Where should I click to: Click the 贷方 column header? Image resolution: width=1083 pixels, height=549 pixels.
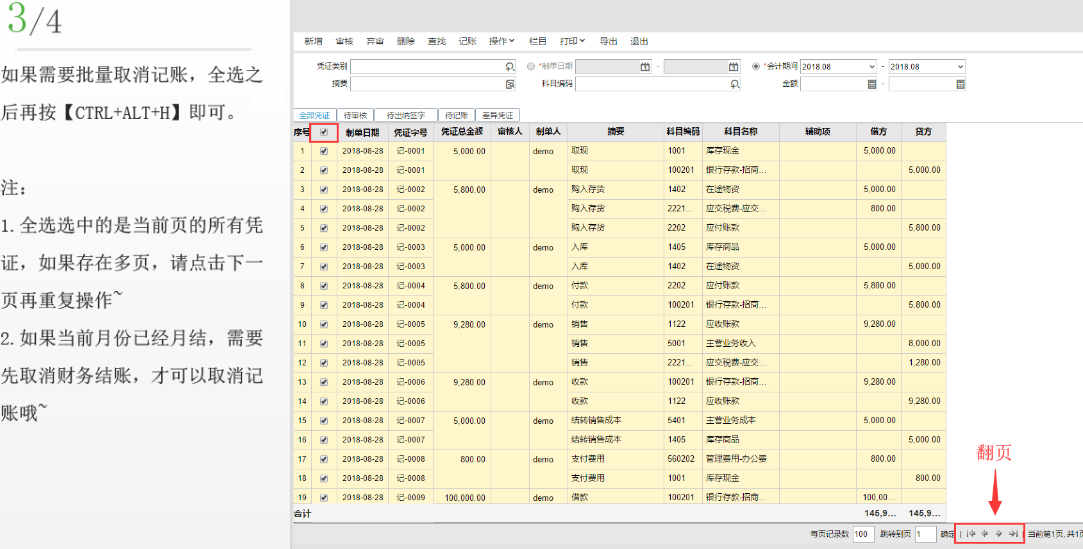point(923,132)
